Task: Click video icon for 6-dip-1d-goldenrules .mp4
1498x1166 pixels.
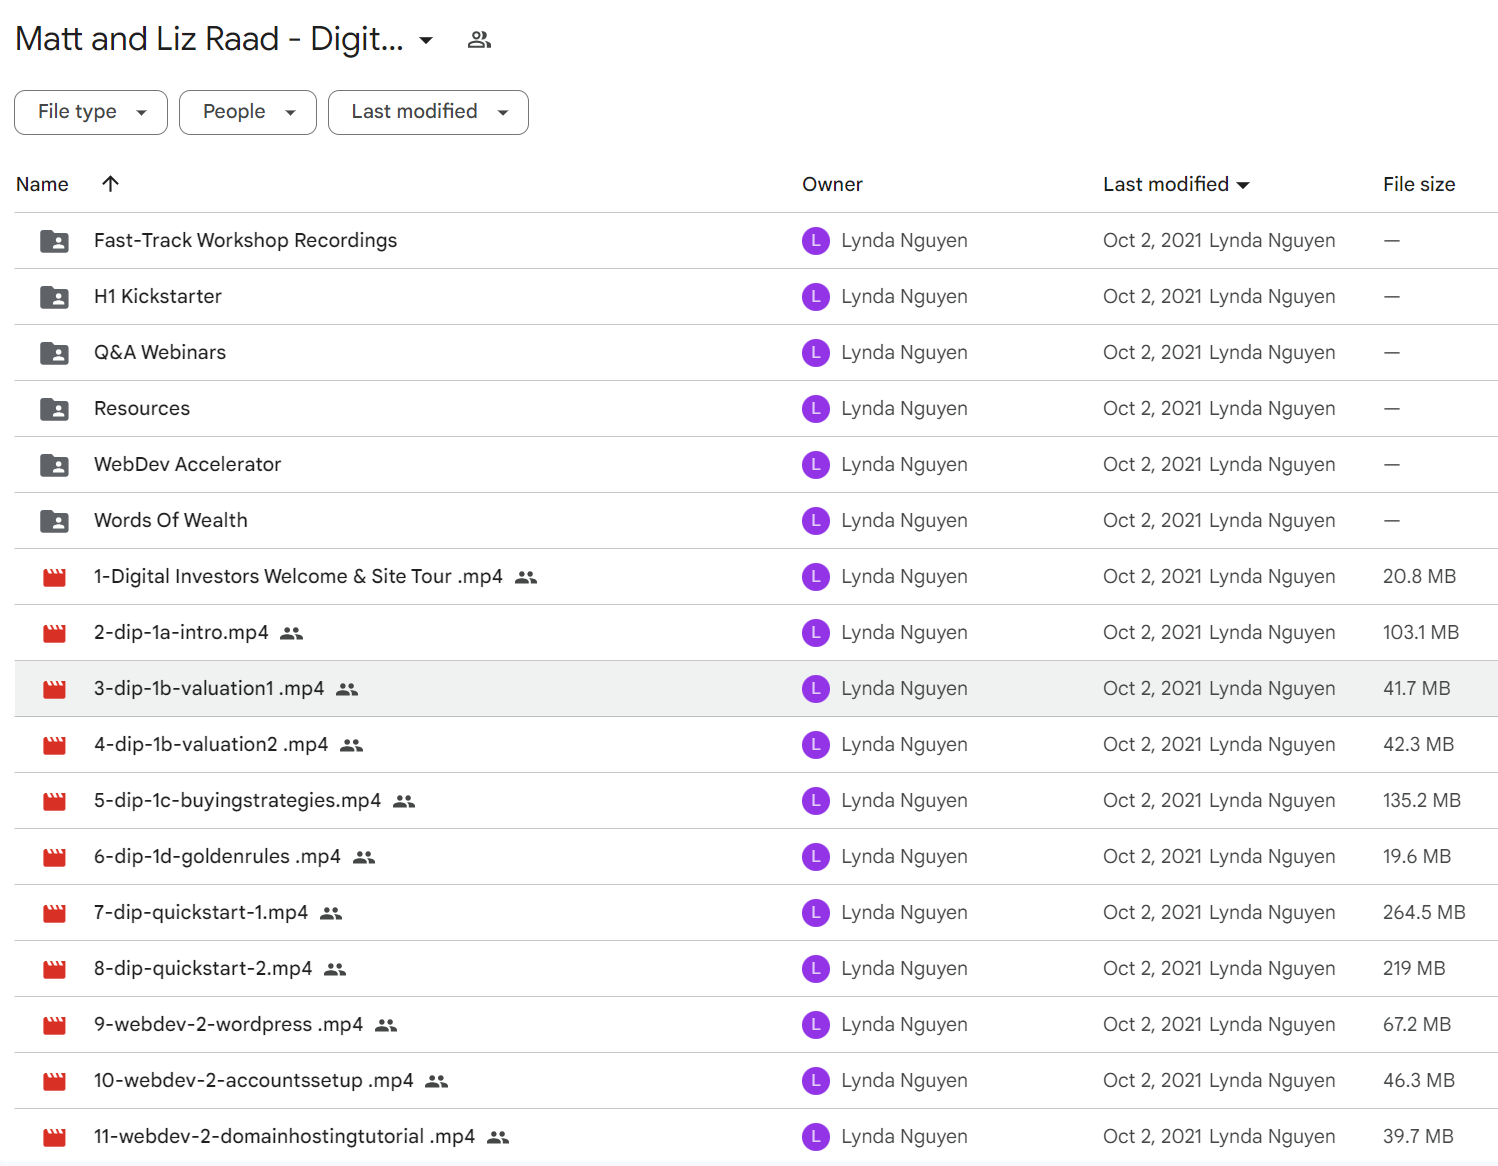Action: [54, 857]
